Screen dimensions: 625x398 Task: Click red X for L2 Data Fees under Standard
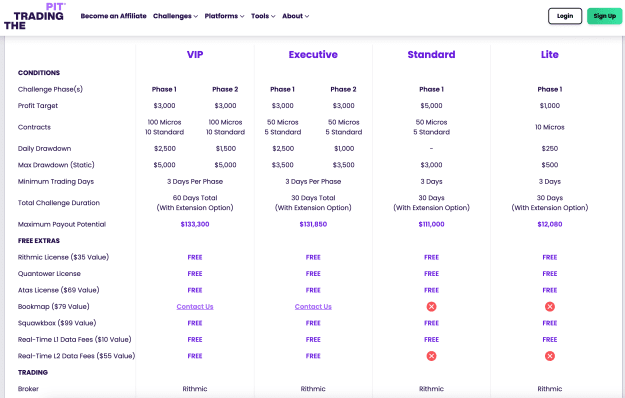coord(431,356)
